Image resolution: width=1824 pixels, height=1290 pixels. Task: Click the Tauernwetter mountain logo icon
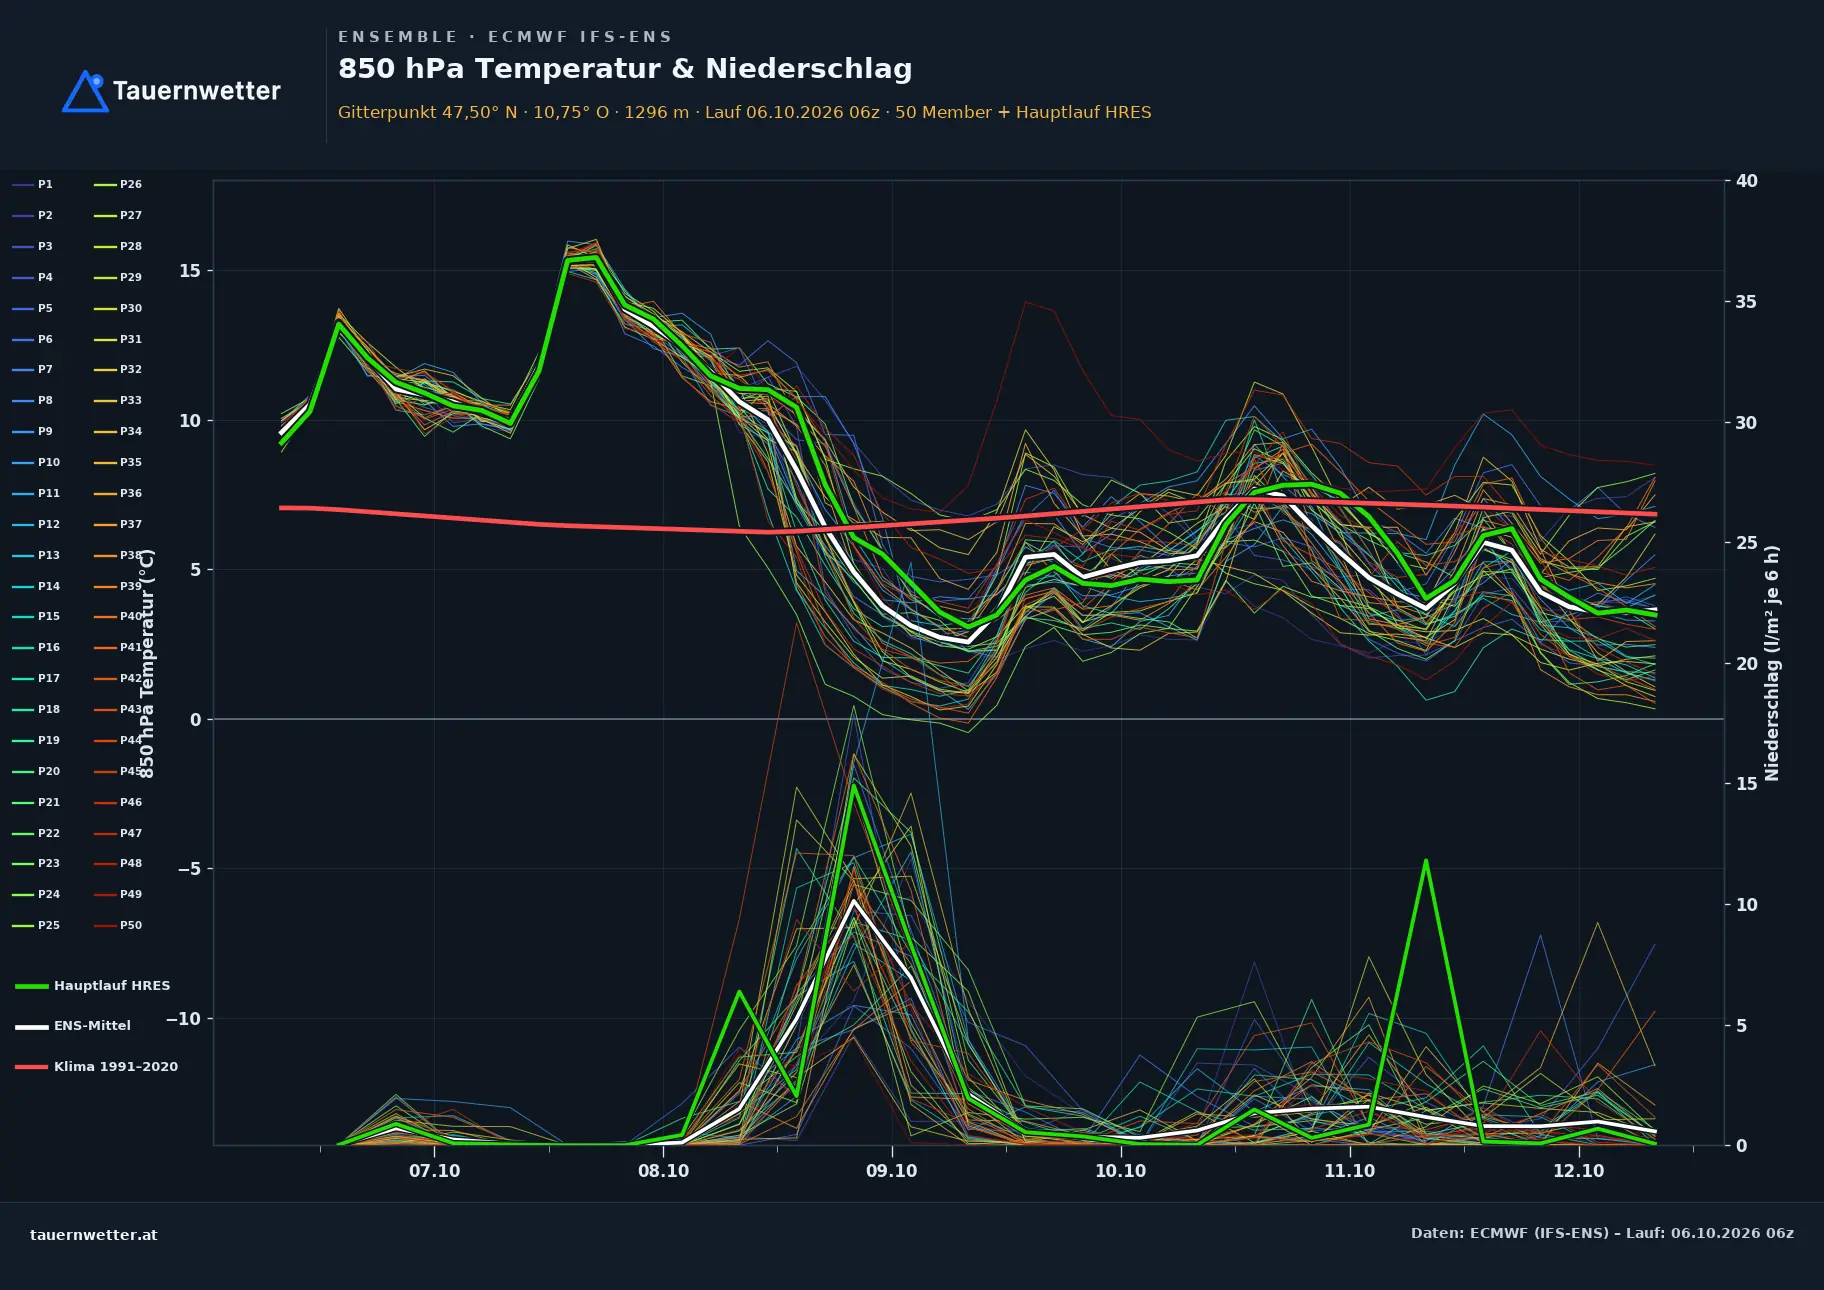(85, 91)
